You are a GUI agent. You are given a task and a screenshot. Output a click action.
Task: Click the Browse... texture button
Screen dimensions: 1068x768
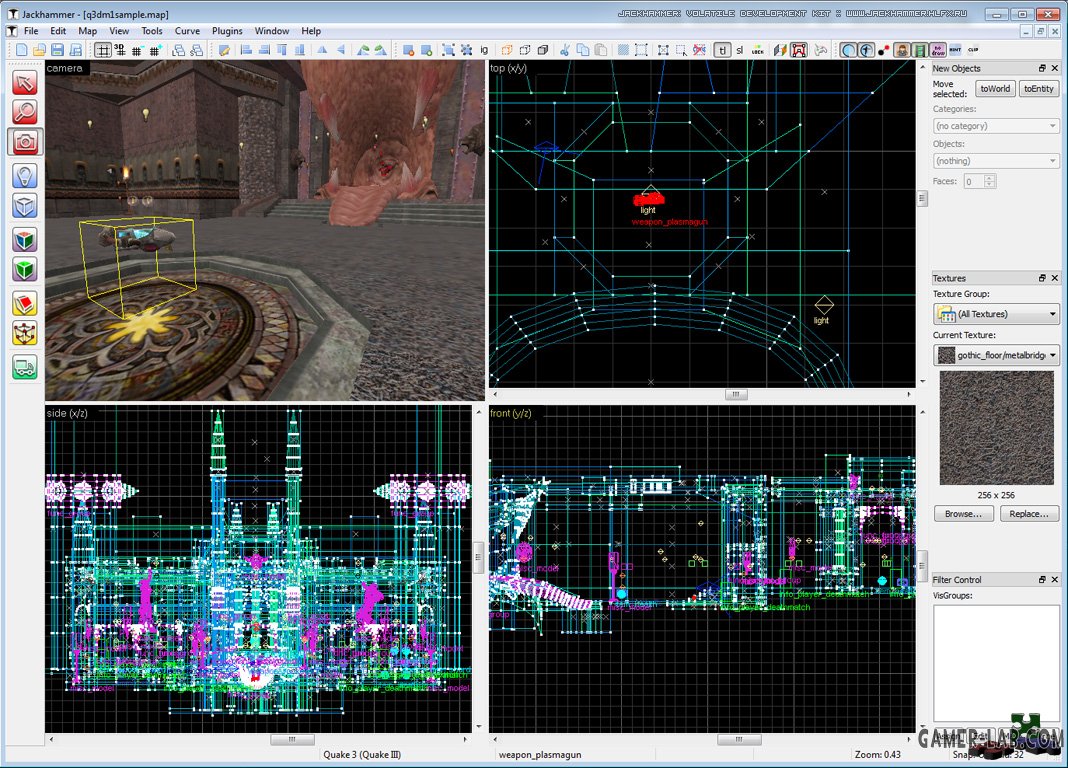pos(963,513)
